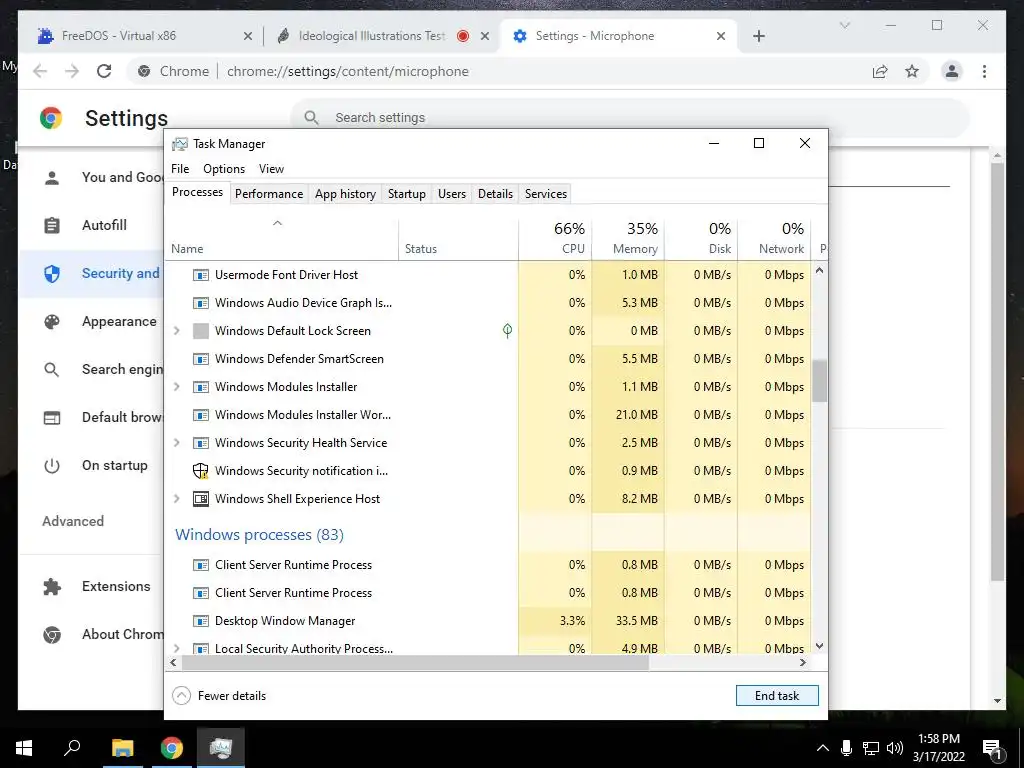Open Windows Start menu
Viewport: 1024px width, 768px height.
tap(24, 748)
